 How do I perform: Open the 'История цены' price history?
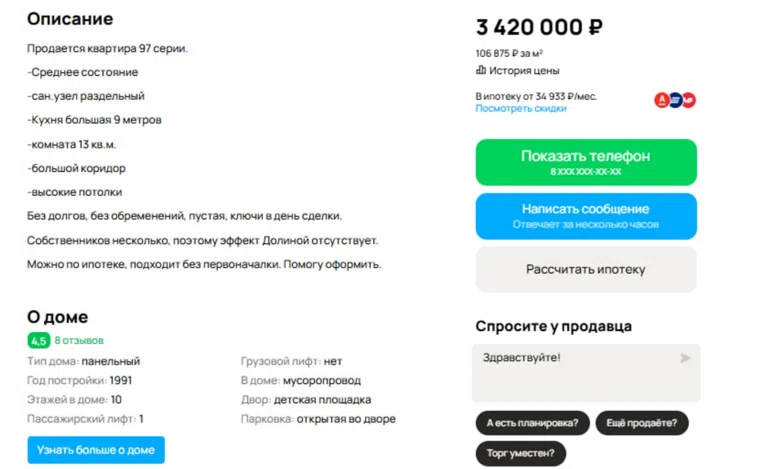524,71
